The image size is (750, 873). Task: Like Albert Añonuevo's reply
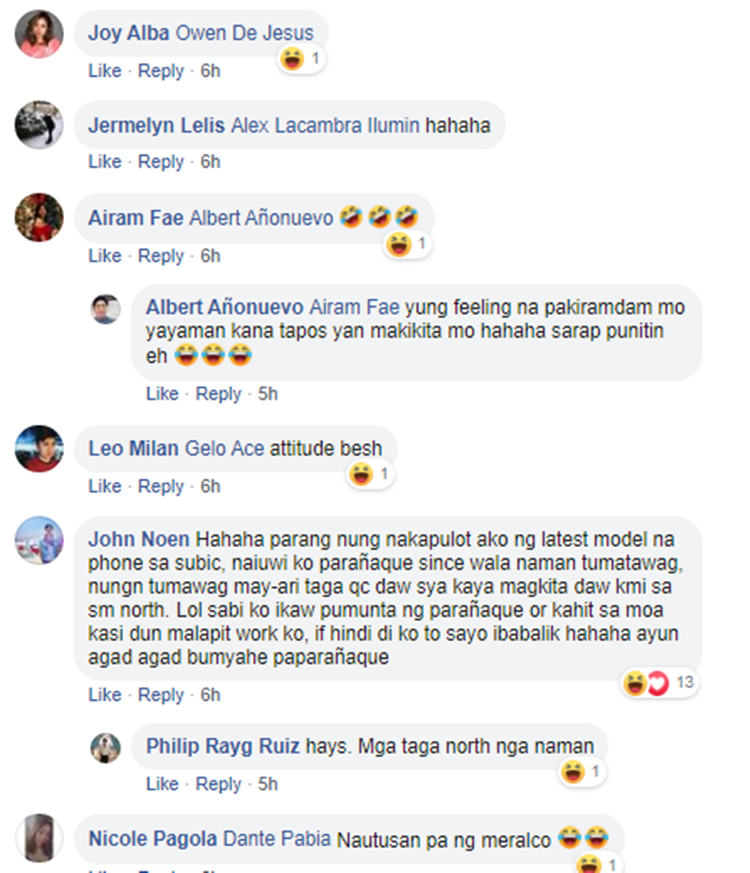pyautogui.click(x=162, y=394)
